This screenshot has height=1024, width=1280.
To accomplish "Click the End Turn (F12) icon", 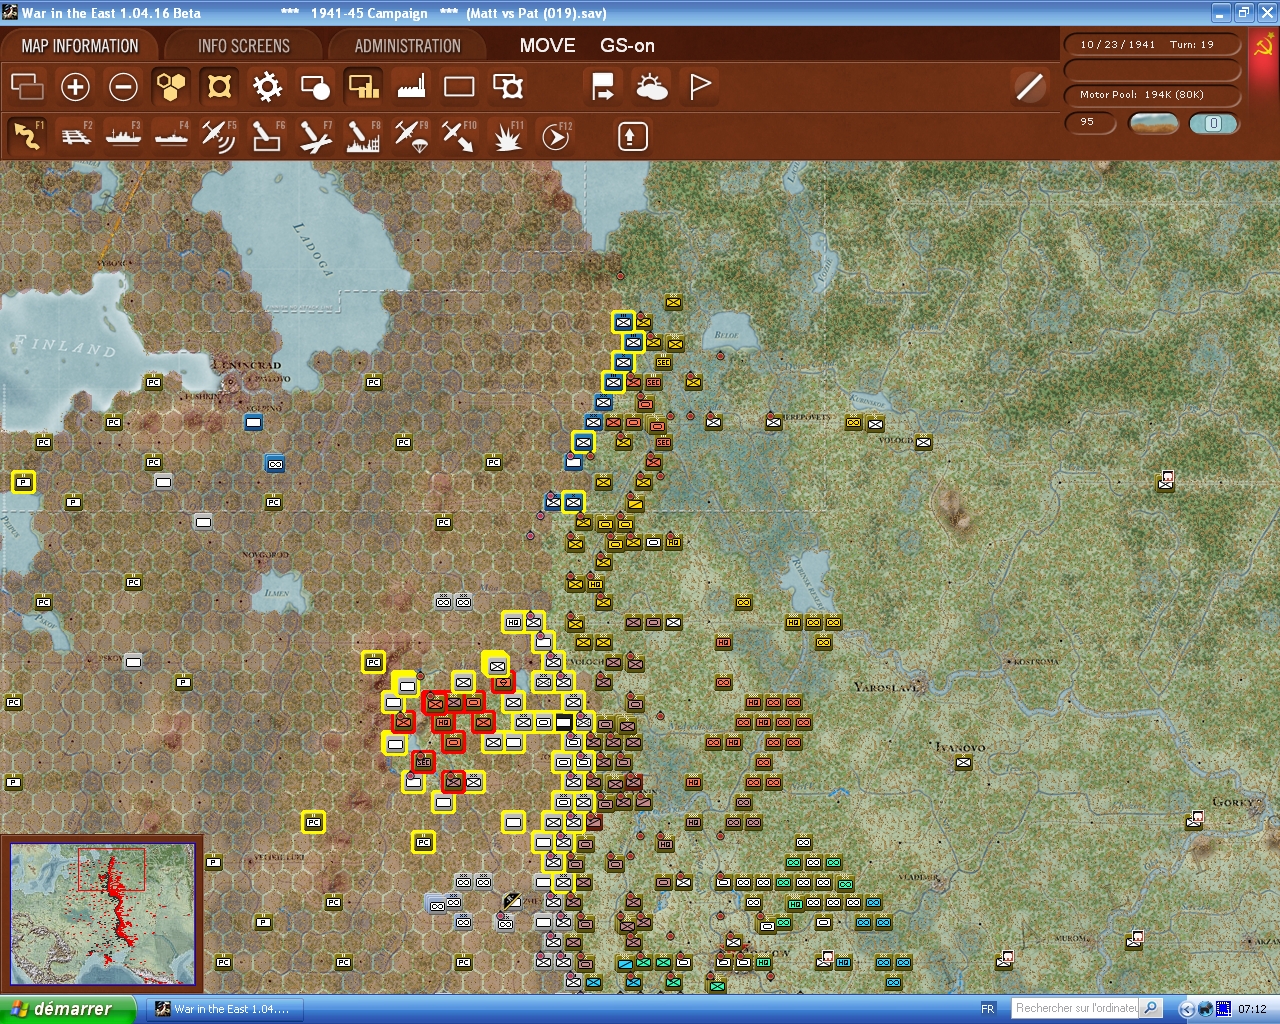I will (x=555, y=136).
